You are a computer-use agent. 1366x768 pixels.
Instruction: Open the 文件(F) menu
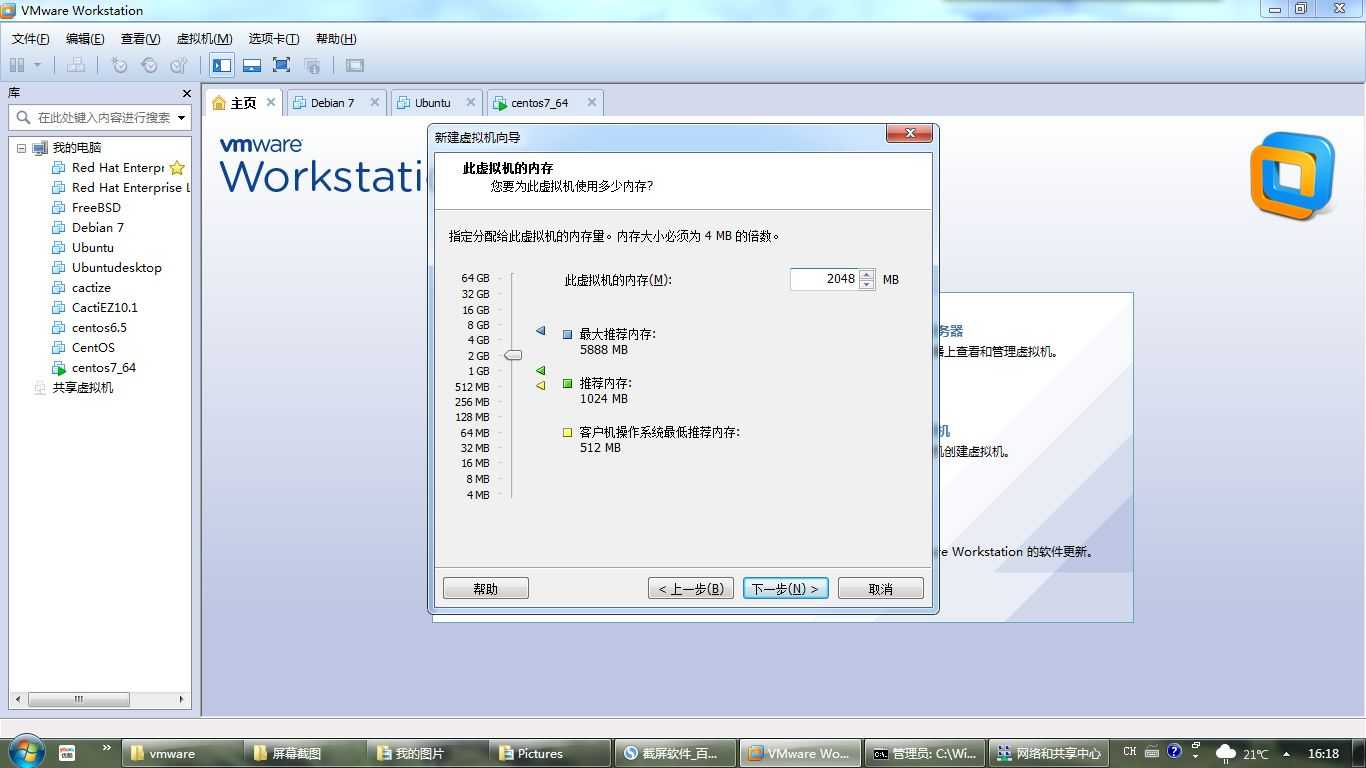pyautogui.click(x=30, y=39)
